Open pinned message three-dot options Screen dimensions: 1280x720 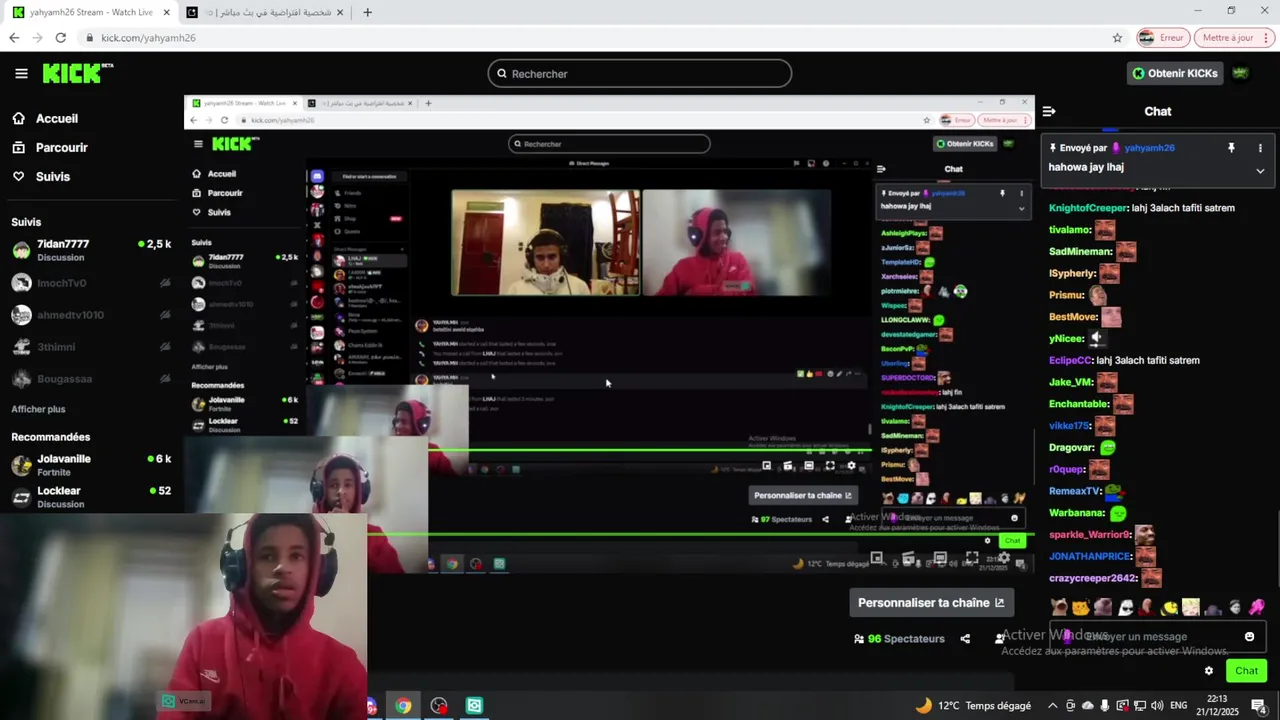[x=1260, y=148]
